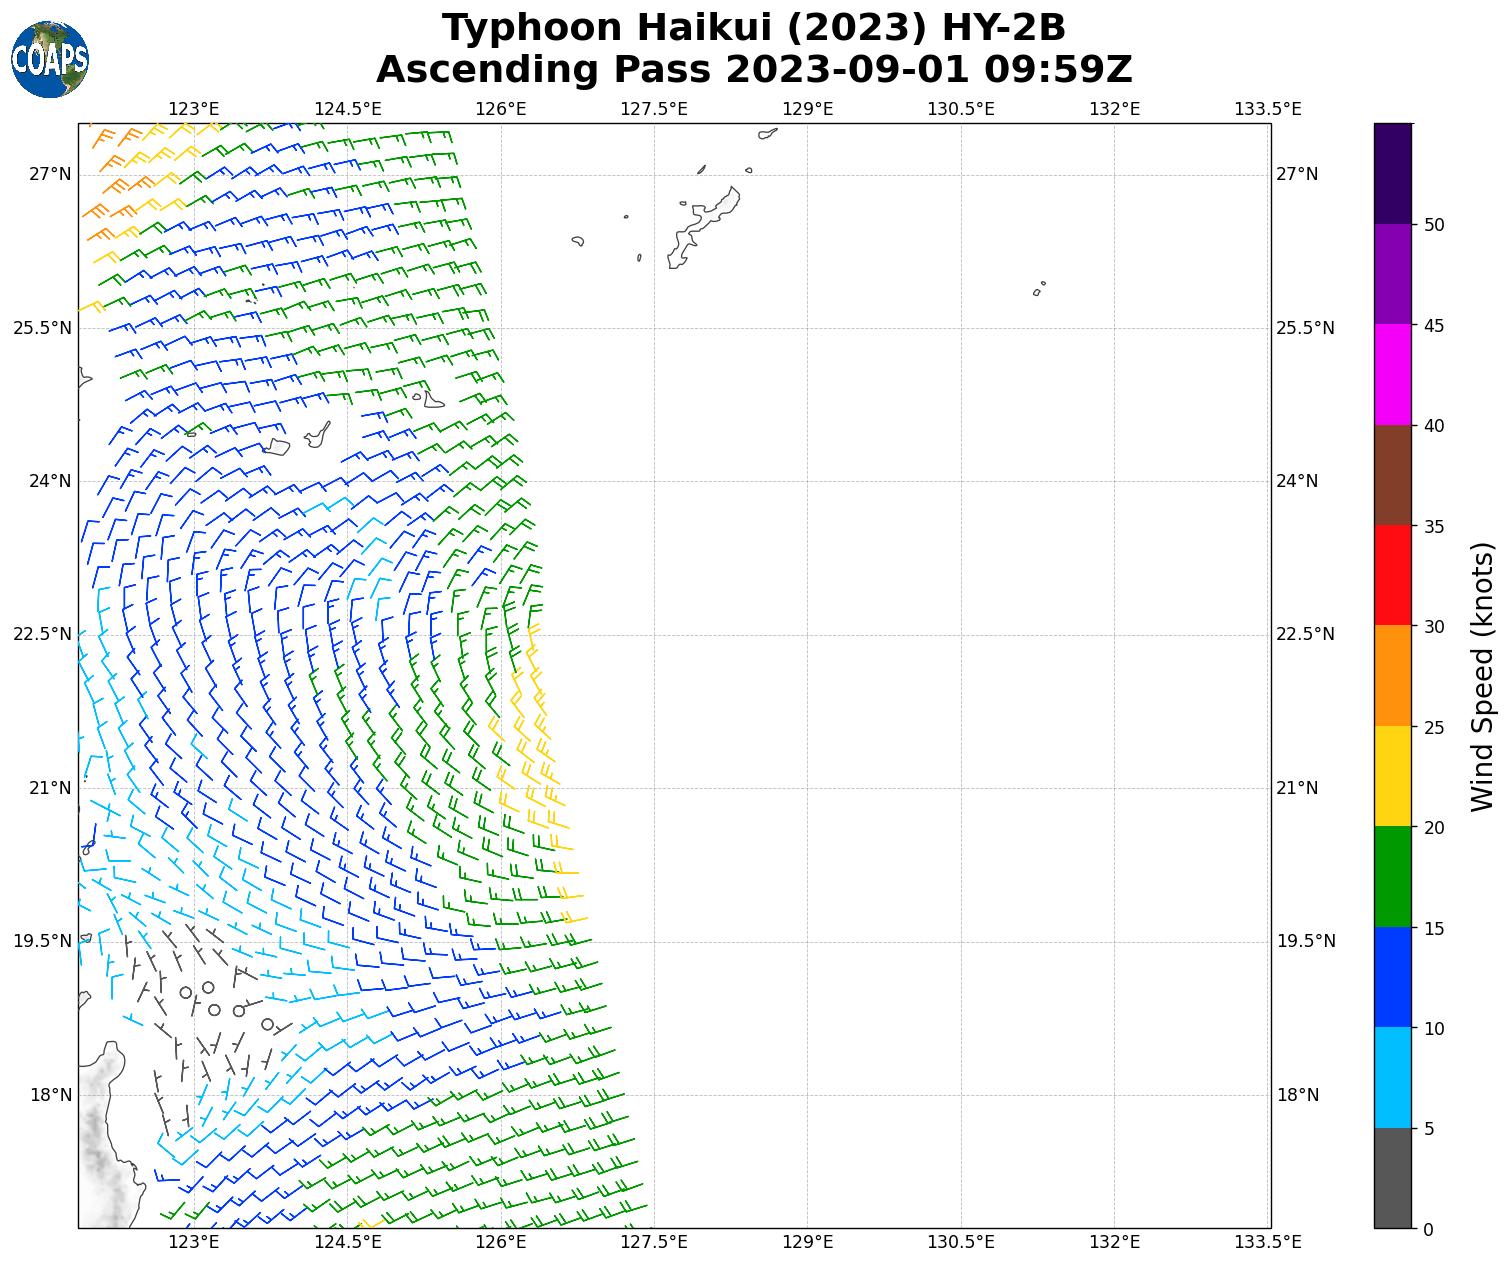Click the 25.5°N label on right axis
1511x1264 pixels.
(1305, 328)
